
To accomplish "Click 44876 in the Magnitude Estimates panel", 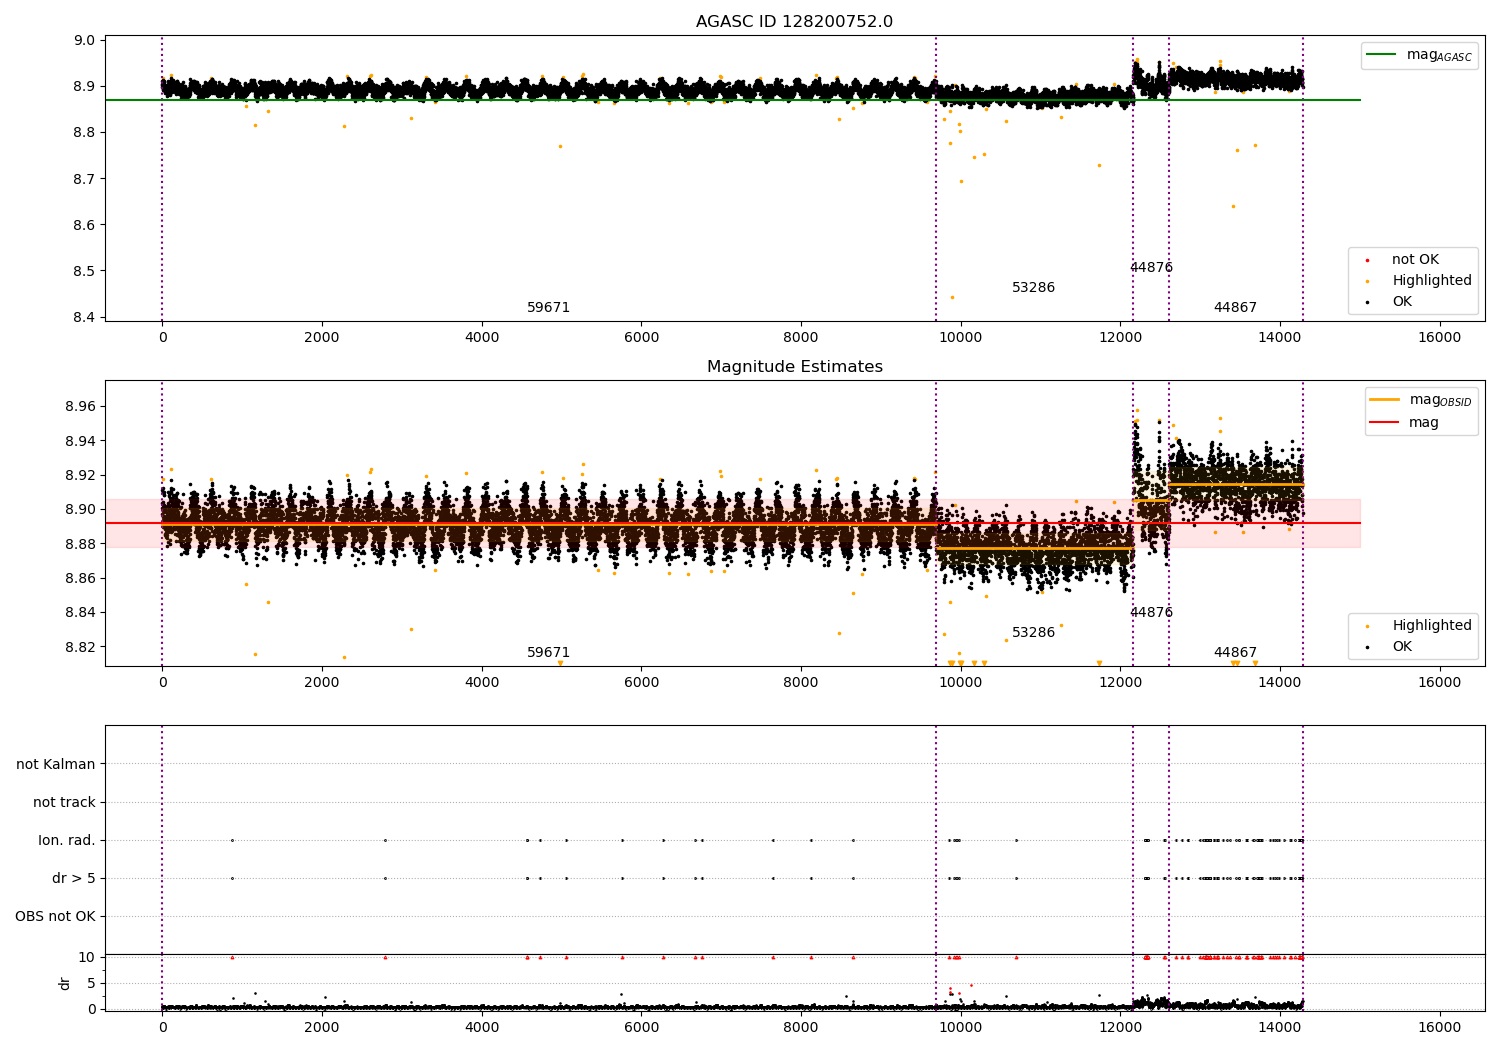I will (1151, 613).
